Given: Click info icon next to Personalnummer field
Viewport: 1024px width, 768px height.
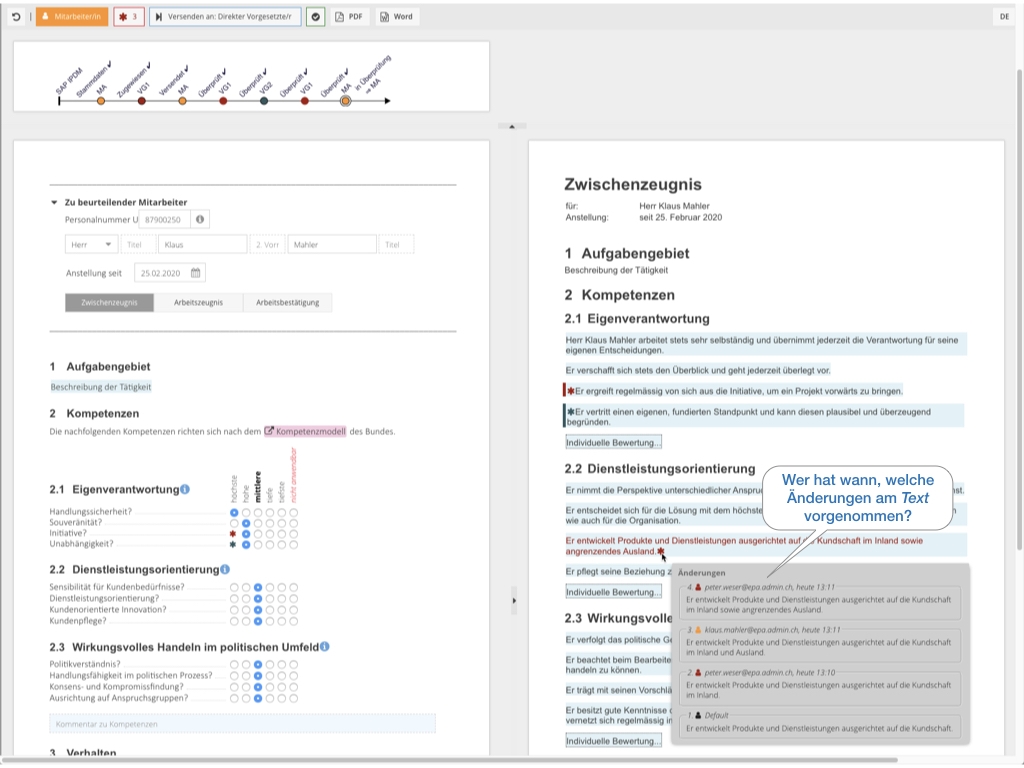Looking at the screenshot, I should (200, 219).
